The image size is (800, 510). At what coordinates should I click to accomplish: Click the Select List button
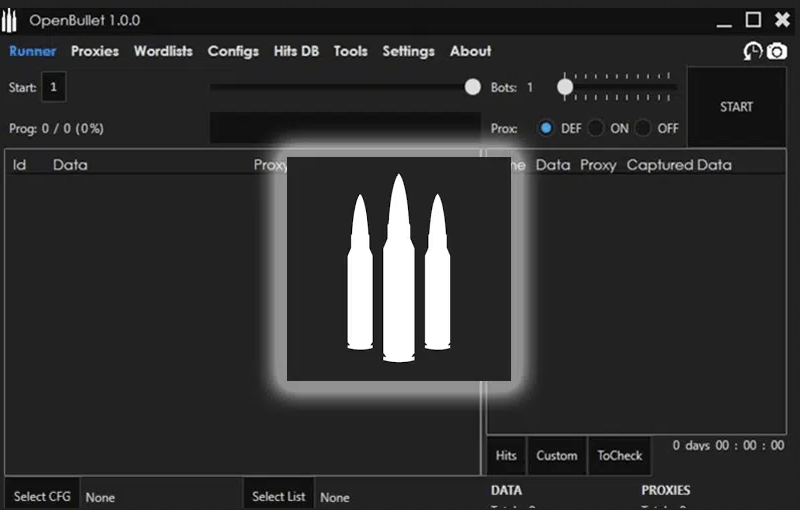[279, 496]
